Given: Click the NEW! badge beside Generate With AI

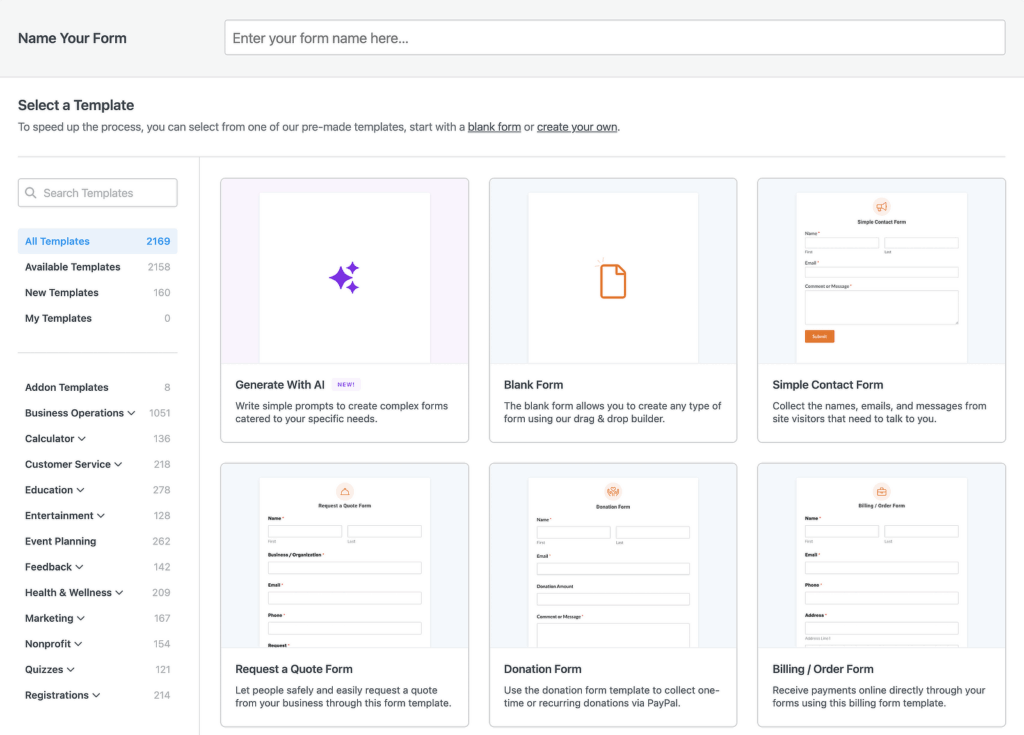Looking at the screenshot, I should click(x=346, y=385).
